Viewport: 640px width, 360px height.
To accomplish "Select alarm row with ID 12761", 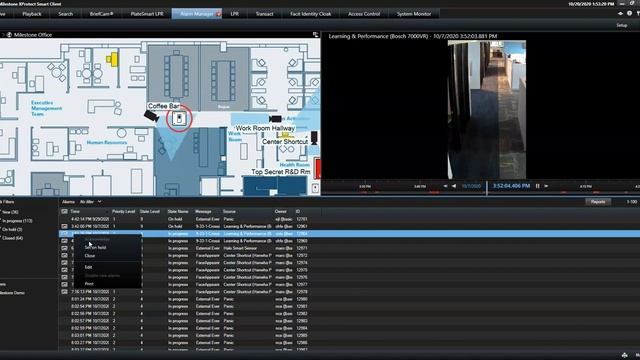I will point(349,219).
